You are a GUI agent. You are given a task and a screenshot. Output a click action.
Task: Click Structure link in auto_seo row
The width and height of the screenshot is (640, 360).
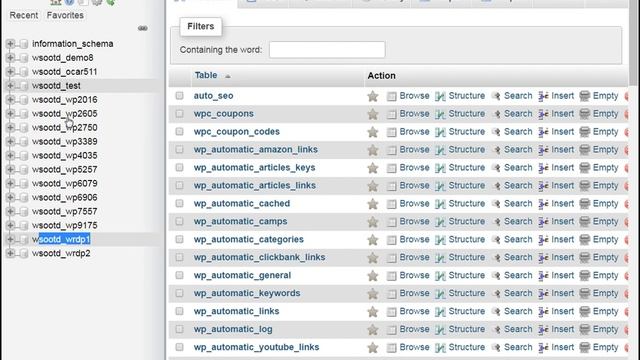(467, 96)
